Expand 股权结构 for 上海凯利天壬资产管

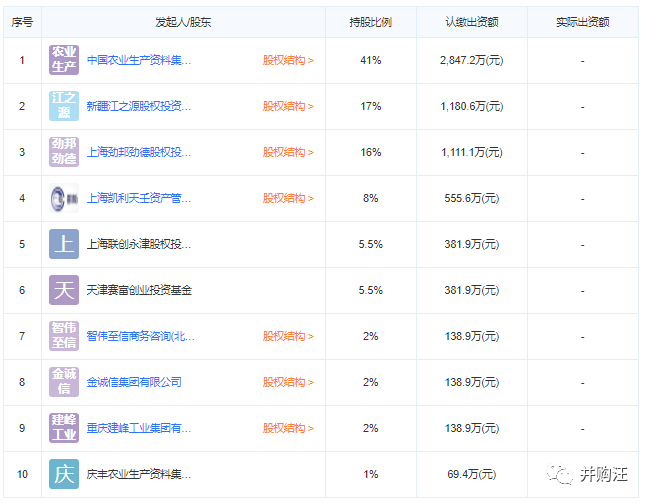click(x=288, y=198)
